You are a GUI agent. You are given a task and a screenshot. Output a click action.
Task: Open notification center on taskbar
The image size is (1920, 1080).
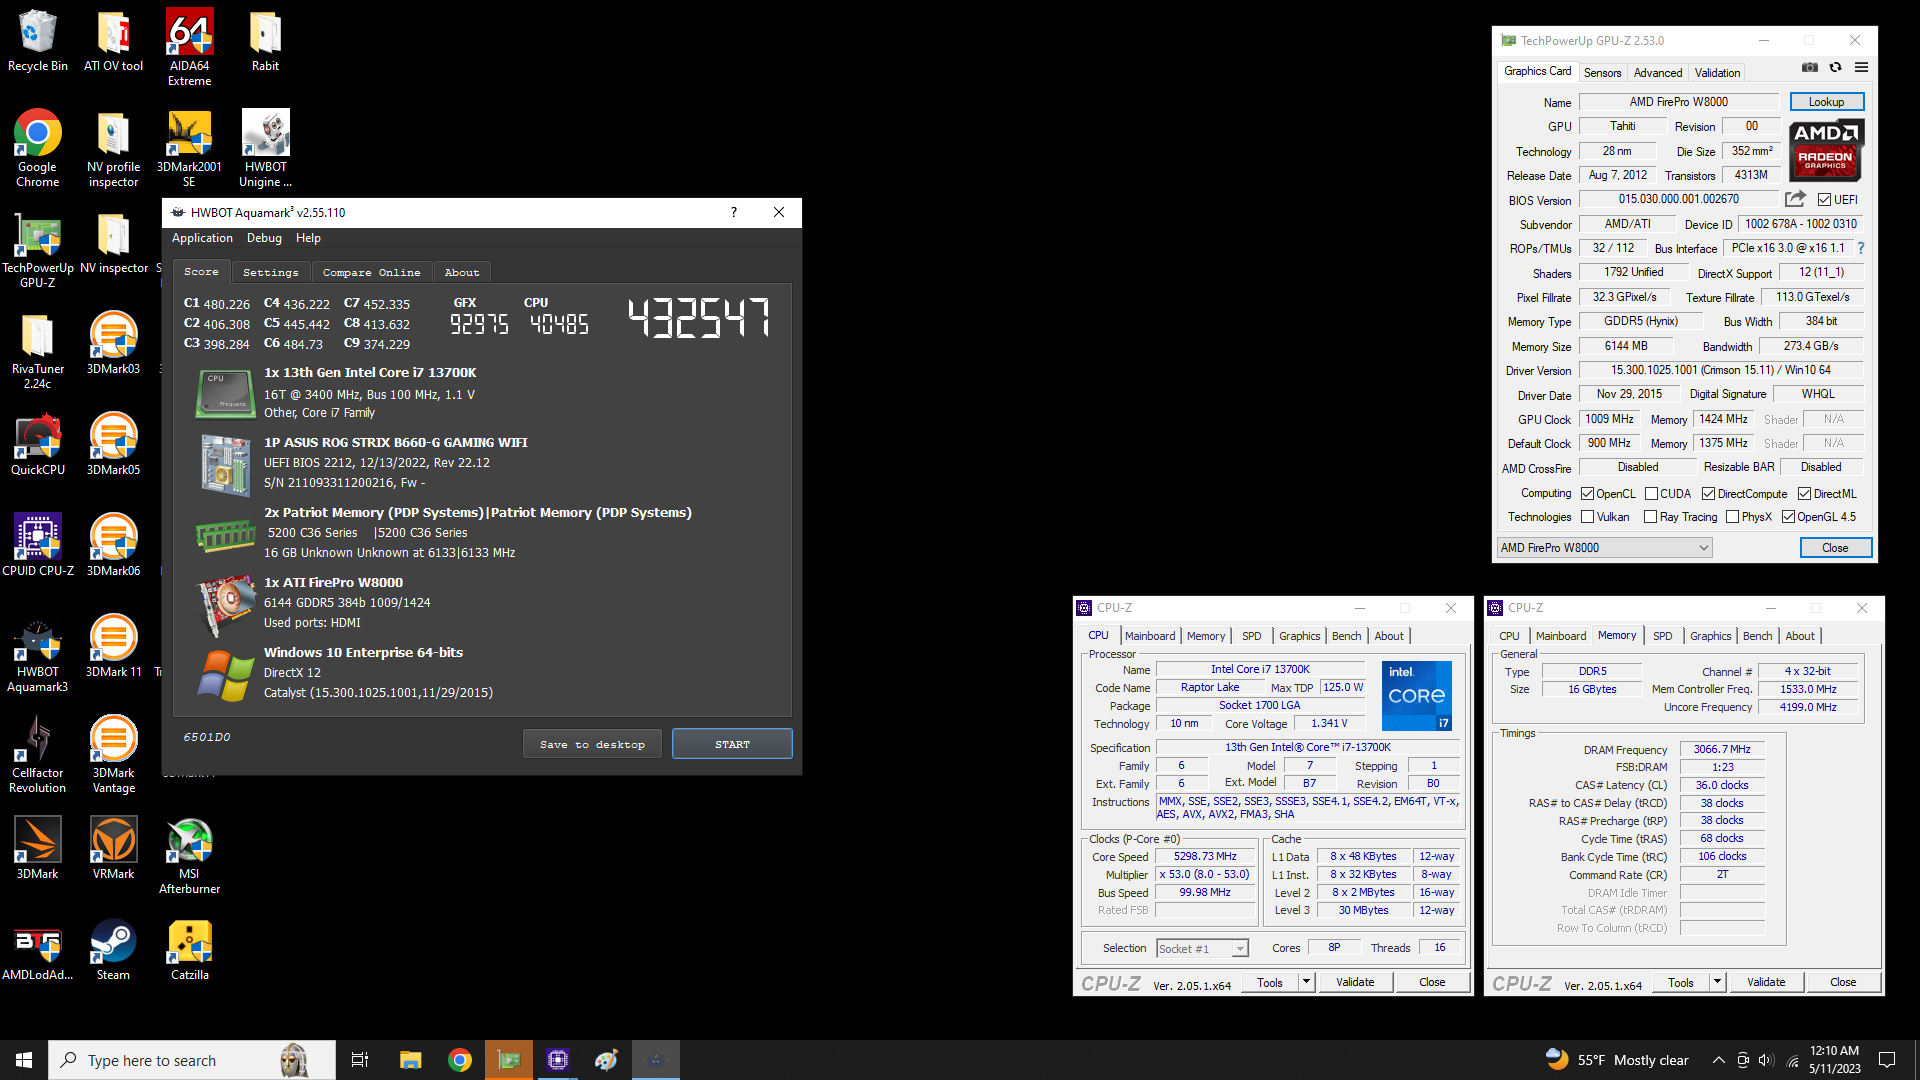click(x=1887, y=1060)
